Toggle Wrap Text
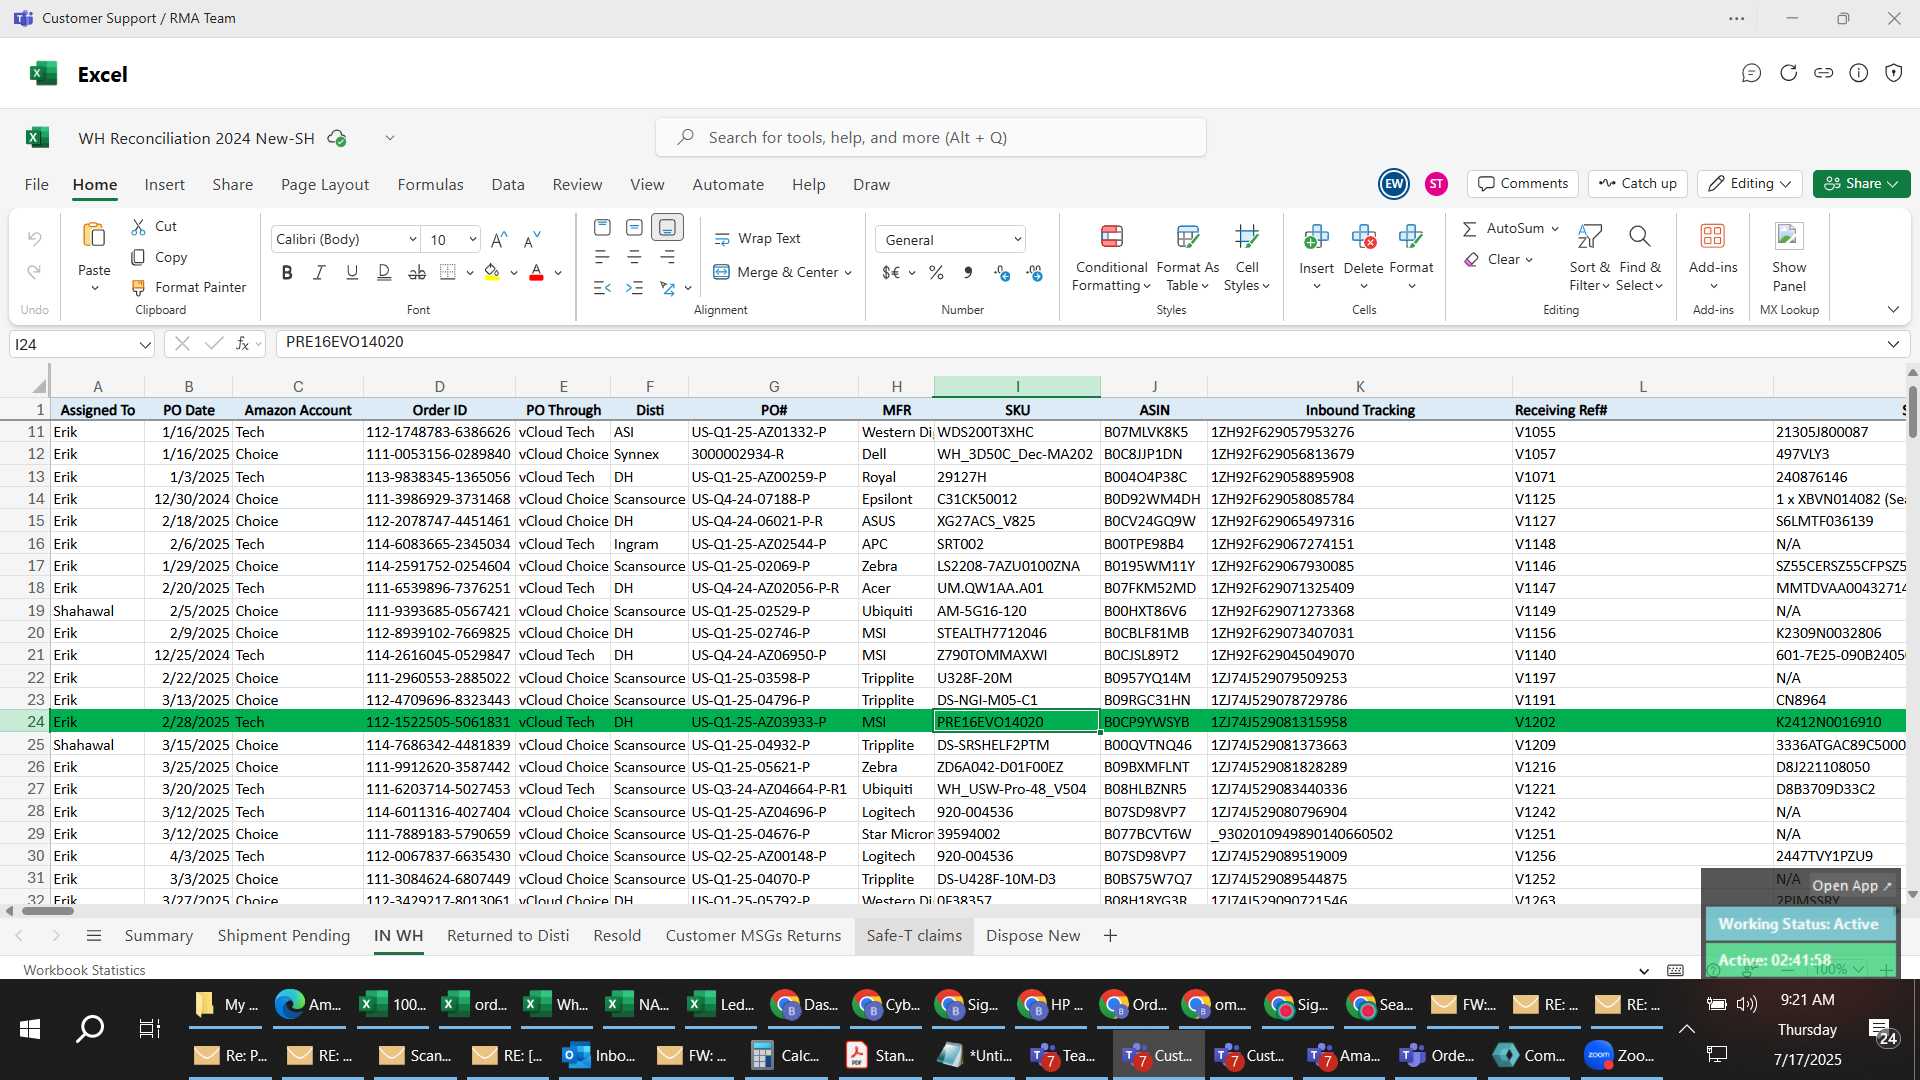The width and height of the screenshot is (1920, 1080). (x=757, y=238)
